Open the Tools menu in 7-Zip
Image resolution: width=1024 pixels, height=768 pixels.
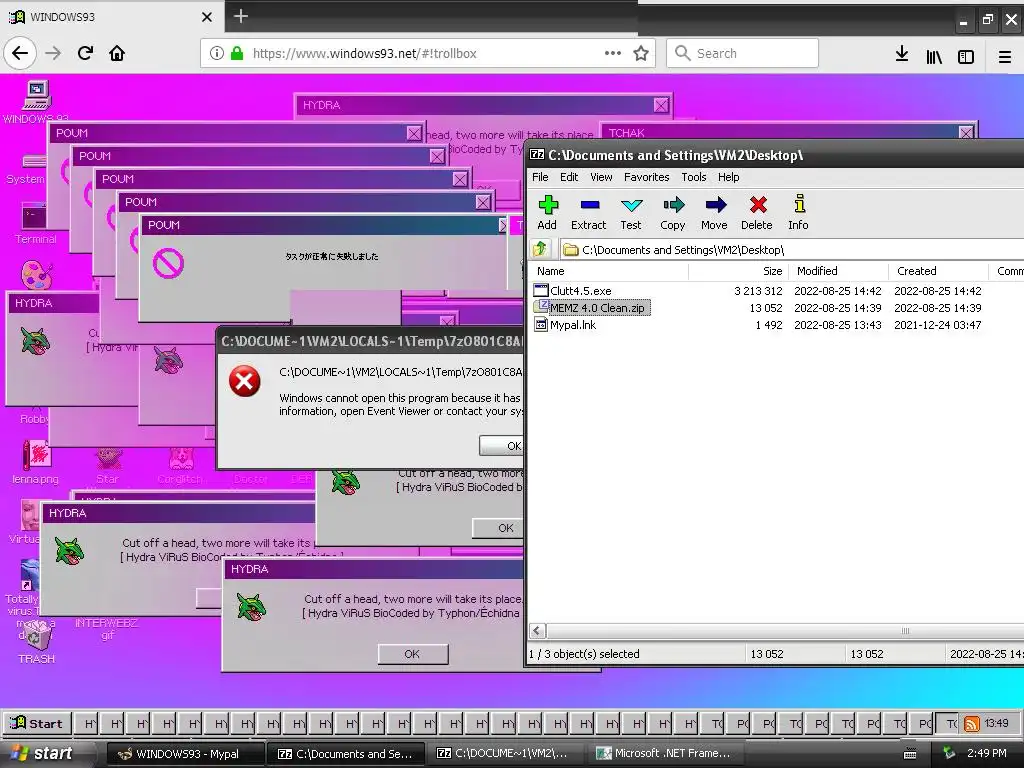[x=694, y=177]
